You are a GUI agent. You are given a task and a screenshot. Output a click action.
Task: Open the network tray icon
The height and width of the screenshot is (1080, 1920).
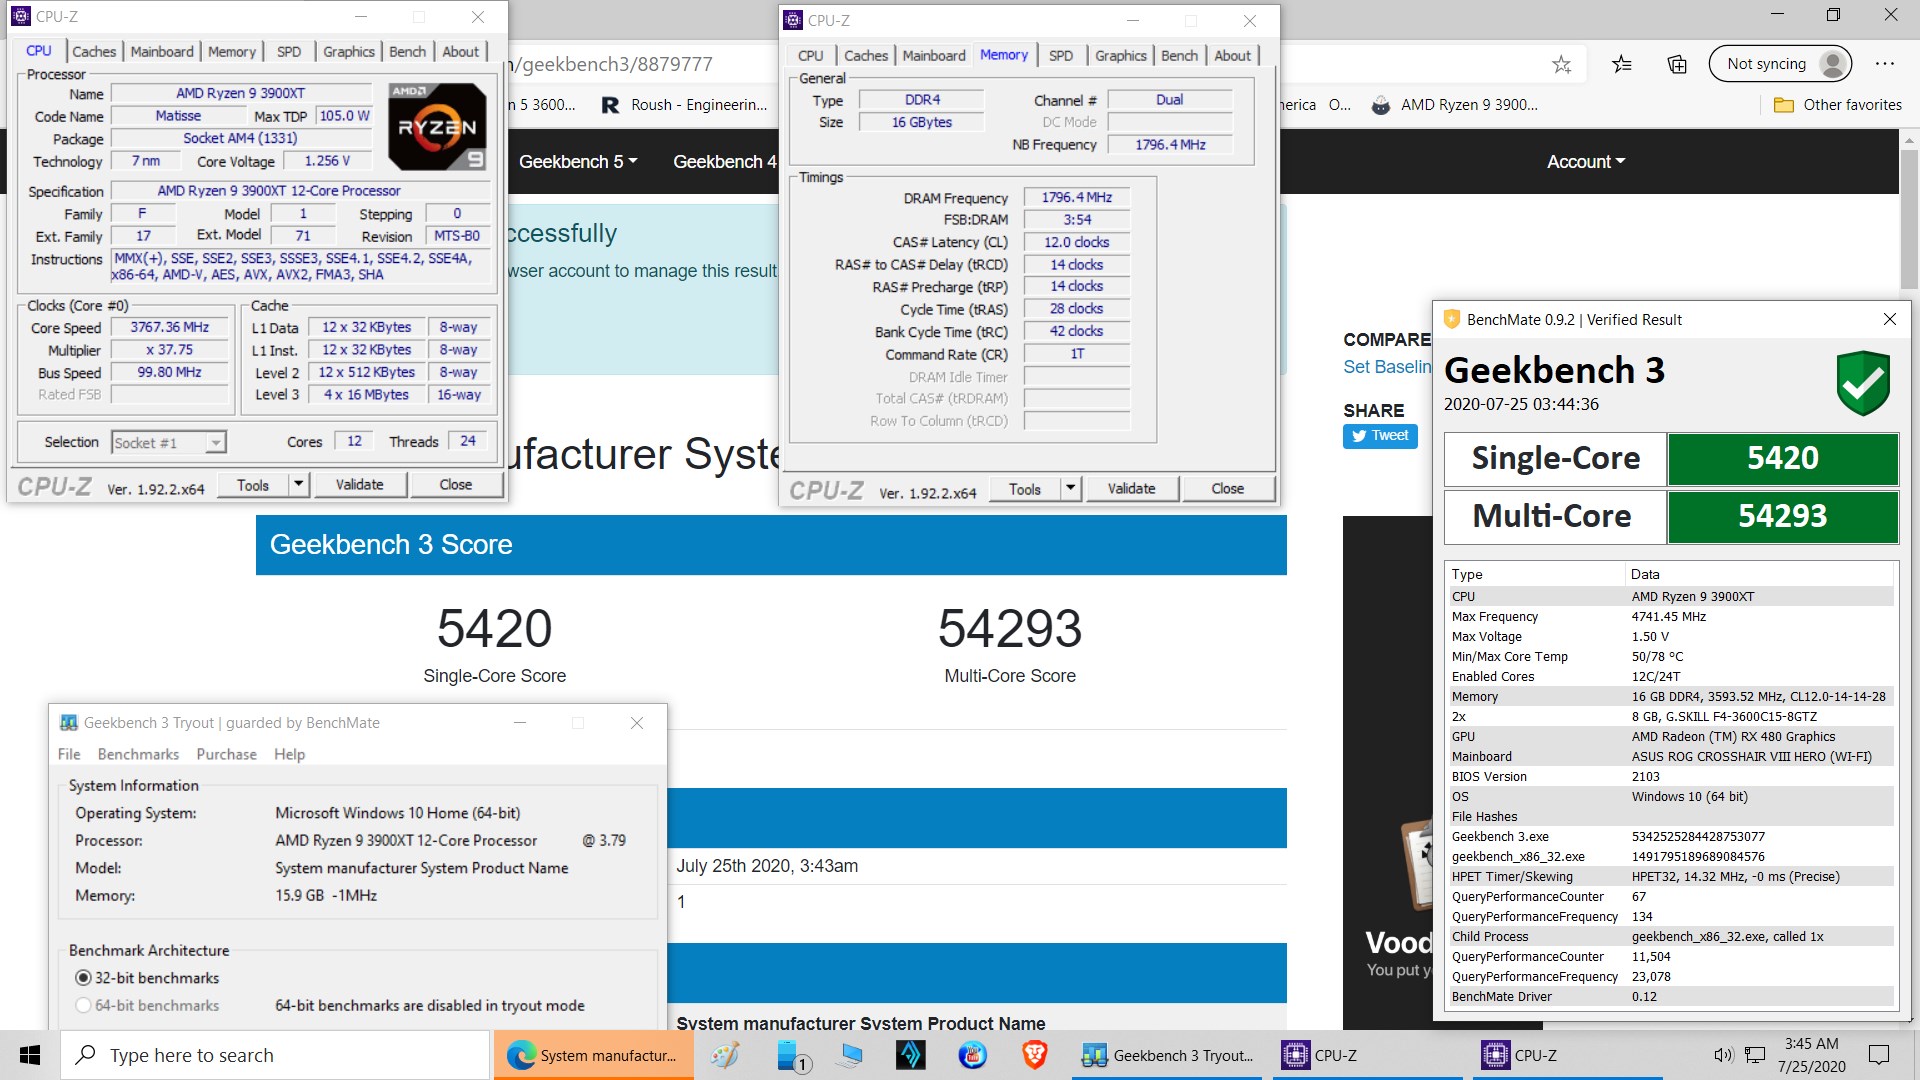[1754, 1055]
